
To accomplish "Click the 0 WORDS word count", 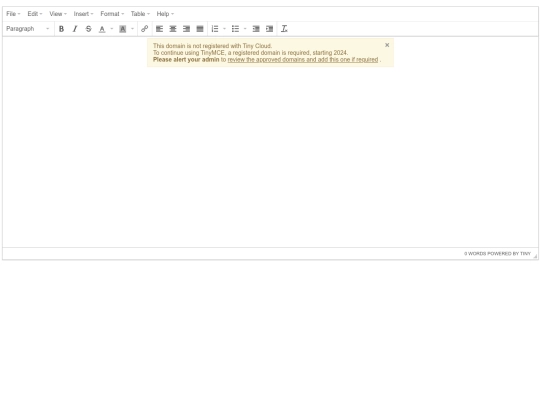I will 475,254.
